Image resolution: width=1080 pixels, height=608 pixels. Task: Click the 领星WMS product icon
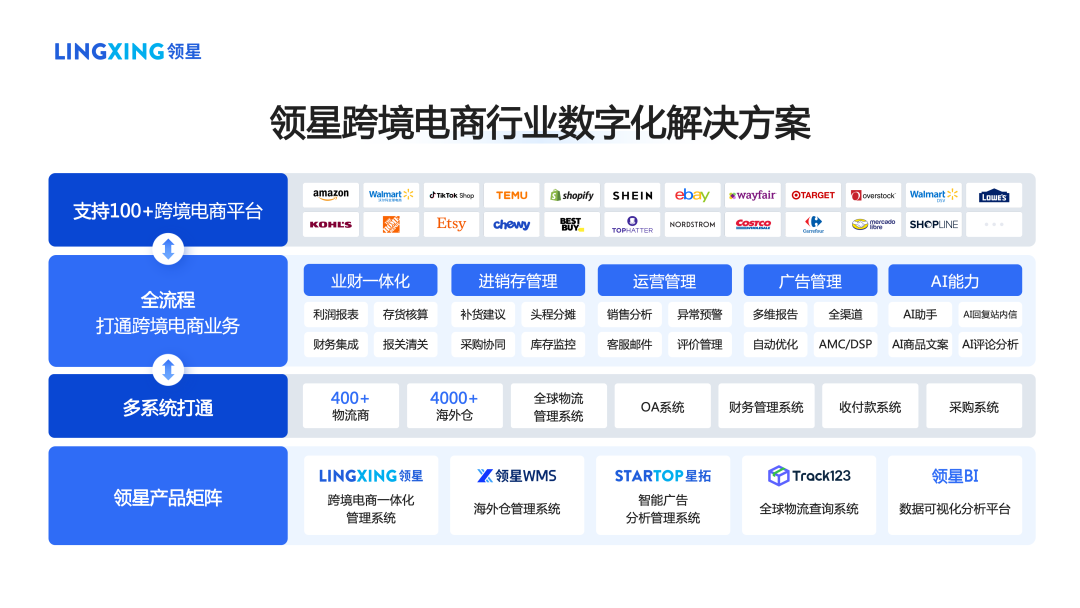pyautogui.click(x=517, y=475)
